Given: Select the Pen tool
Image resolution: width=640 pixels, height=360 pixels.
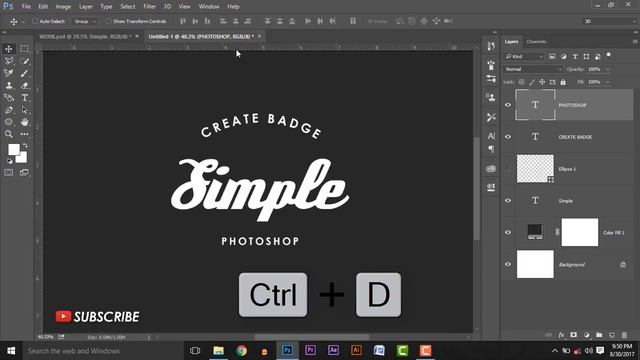Looking at the screenshot, I should pos(9,110).
